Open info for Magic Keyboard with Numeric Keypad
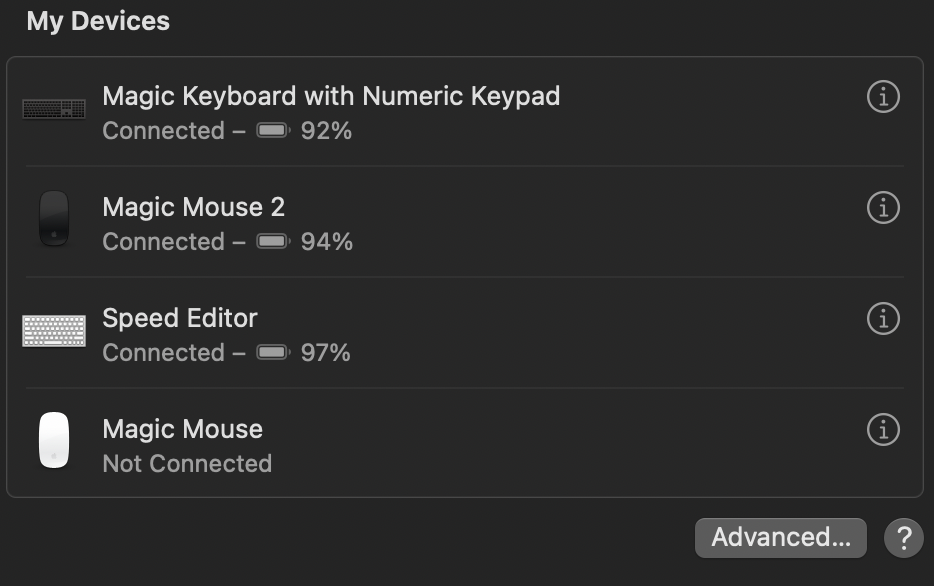Image resolution: width=934 pixels, height=586 pixels. (882, 97)
